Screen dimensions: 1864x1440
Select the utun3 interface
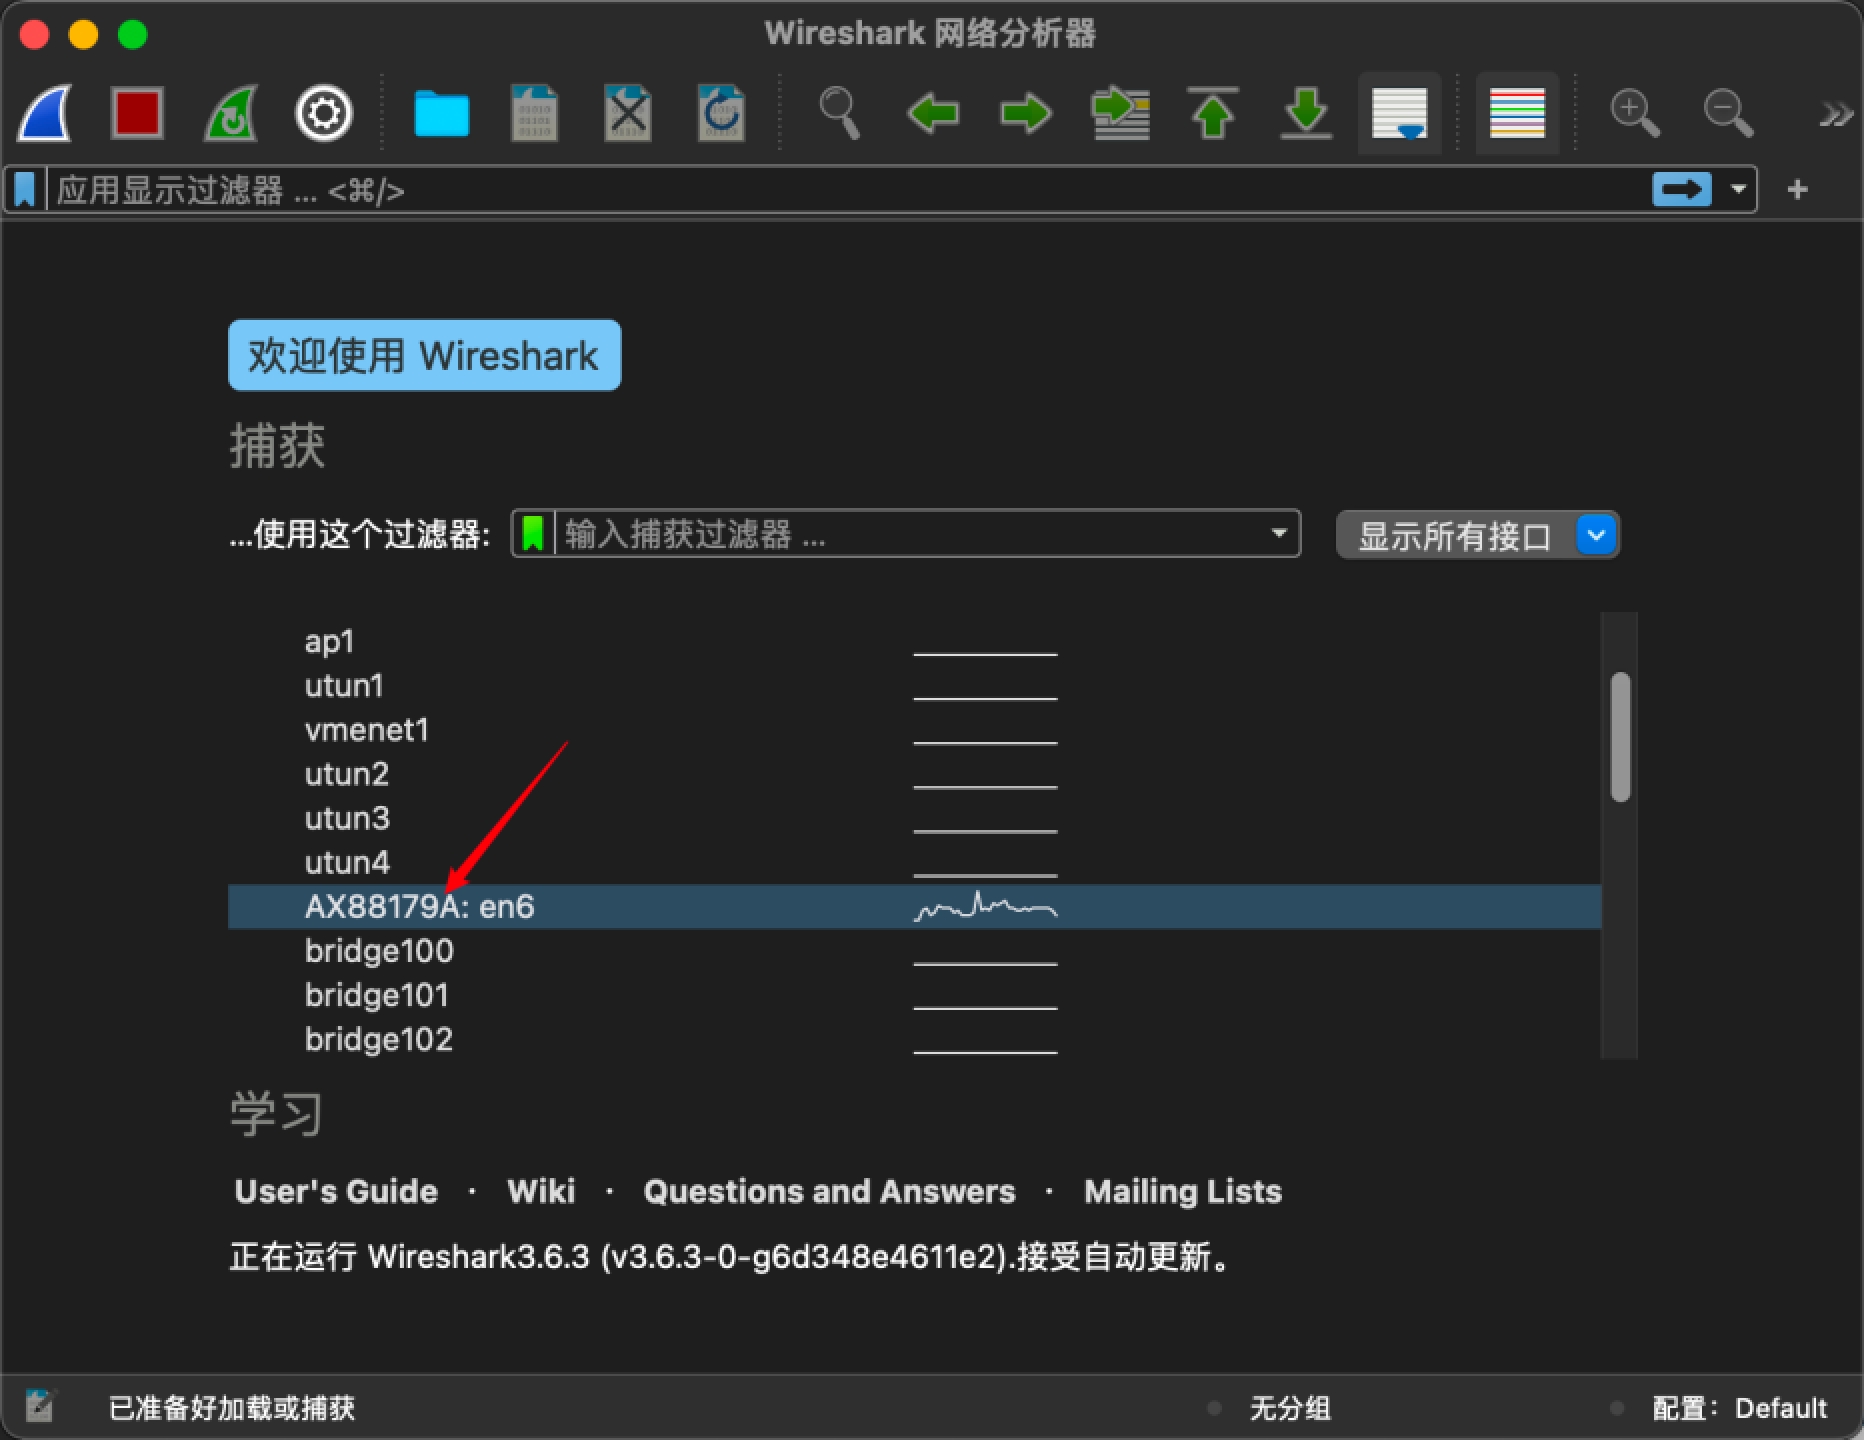coord(347,818)
